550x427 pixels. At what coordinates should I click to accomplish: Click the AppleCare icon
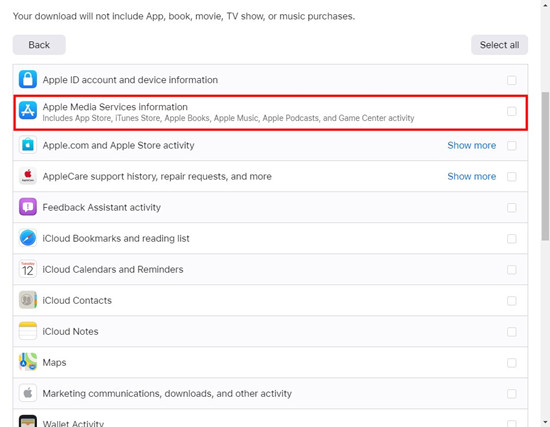tap(28, 176)
